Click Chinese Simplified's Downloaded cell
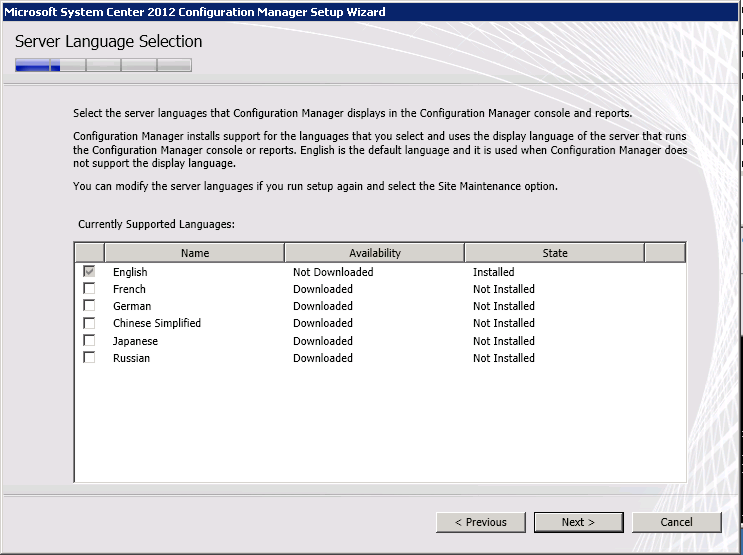This screenshot has width=743, height=555. [323, 323]
